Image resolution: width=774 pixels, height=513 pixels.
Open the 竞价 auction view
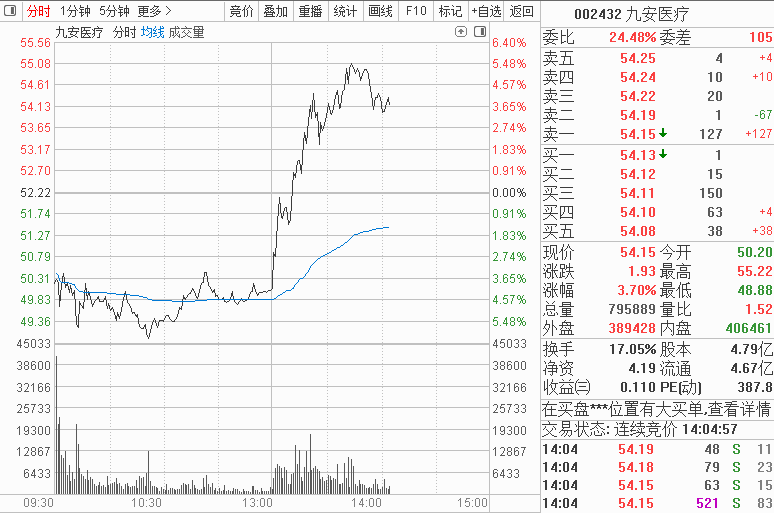click(241, 11)
